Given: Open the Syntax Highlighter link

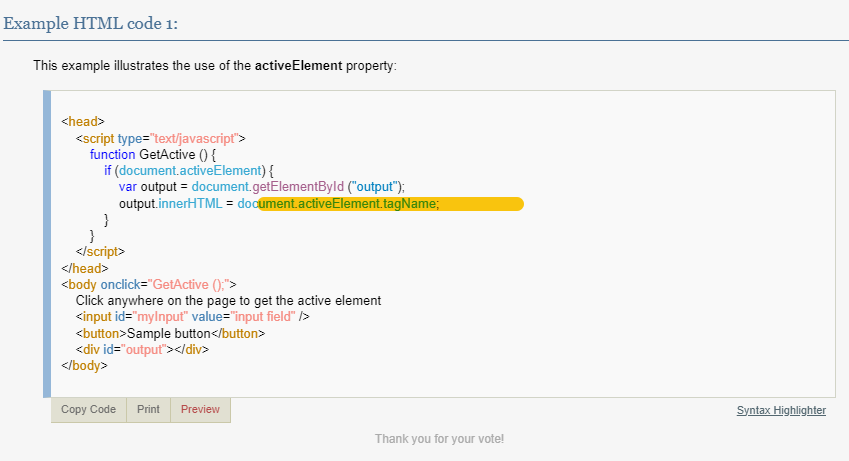Looking at the screenshot, I should [781, 411].
